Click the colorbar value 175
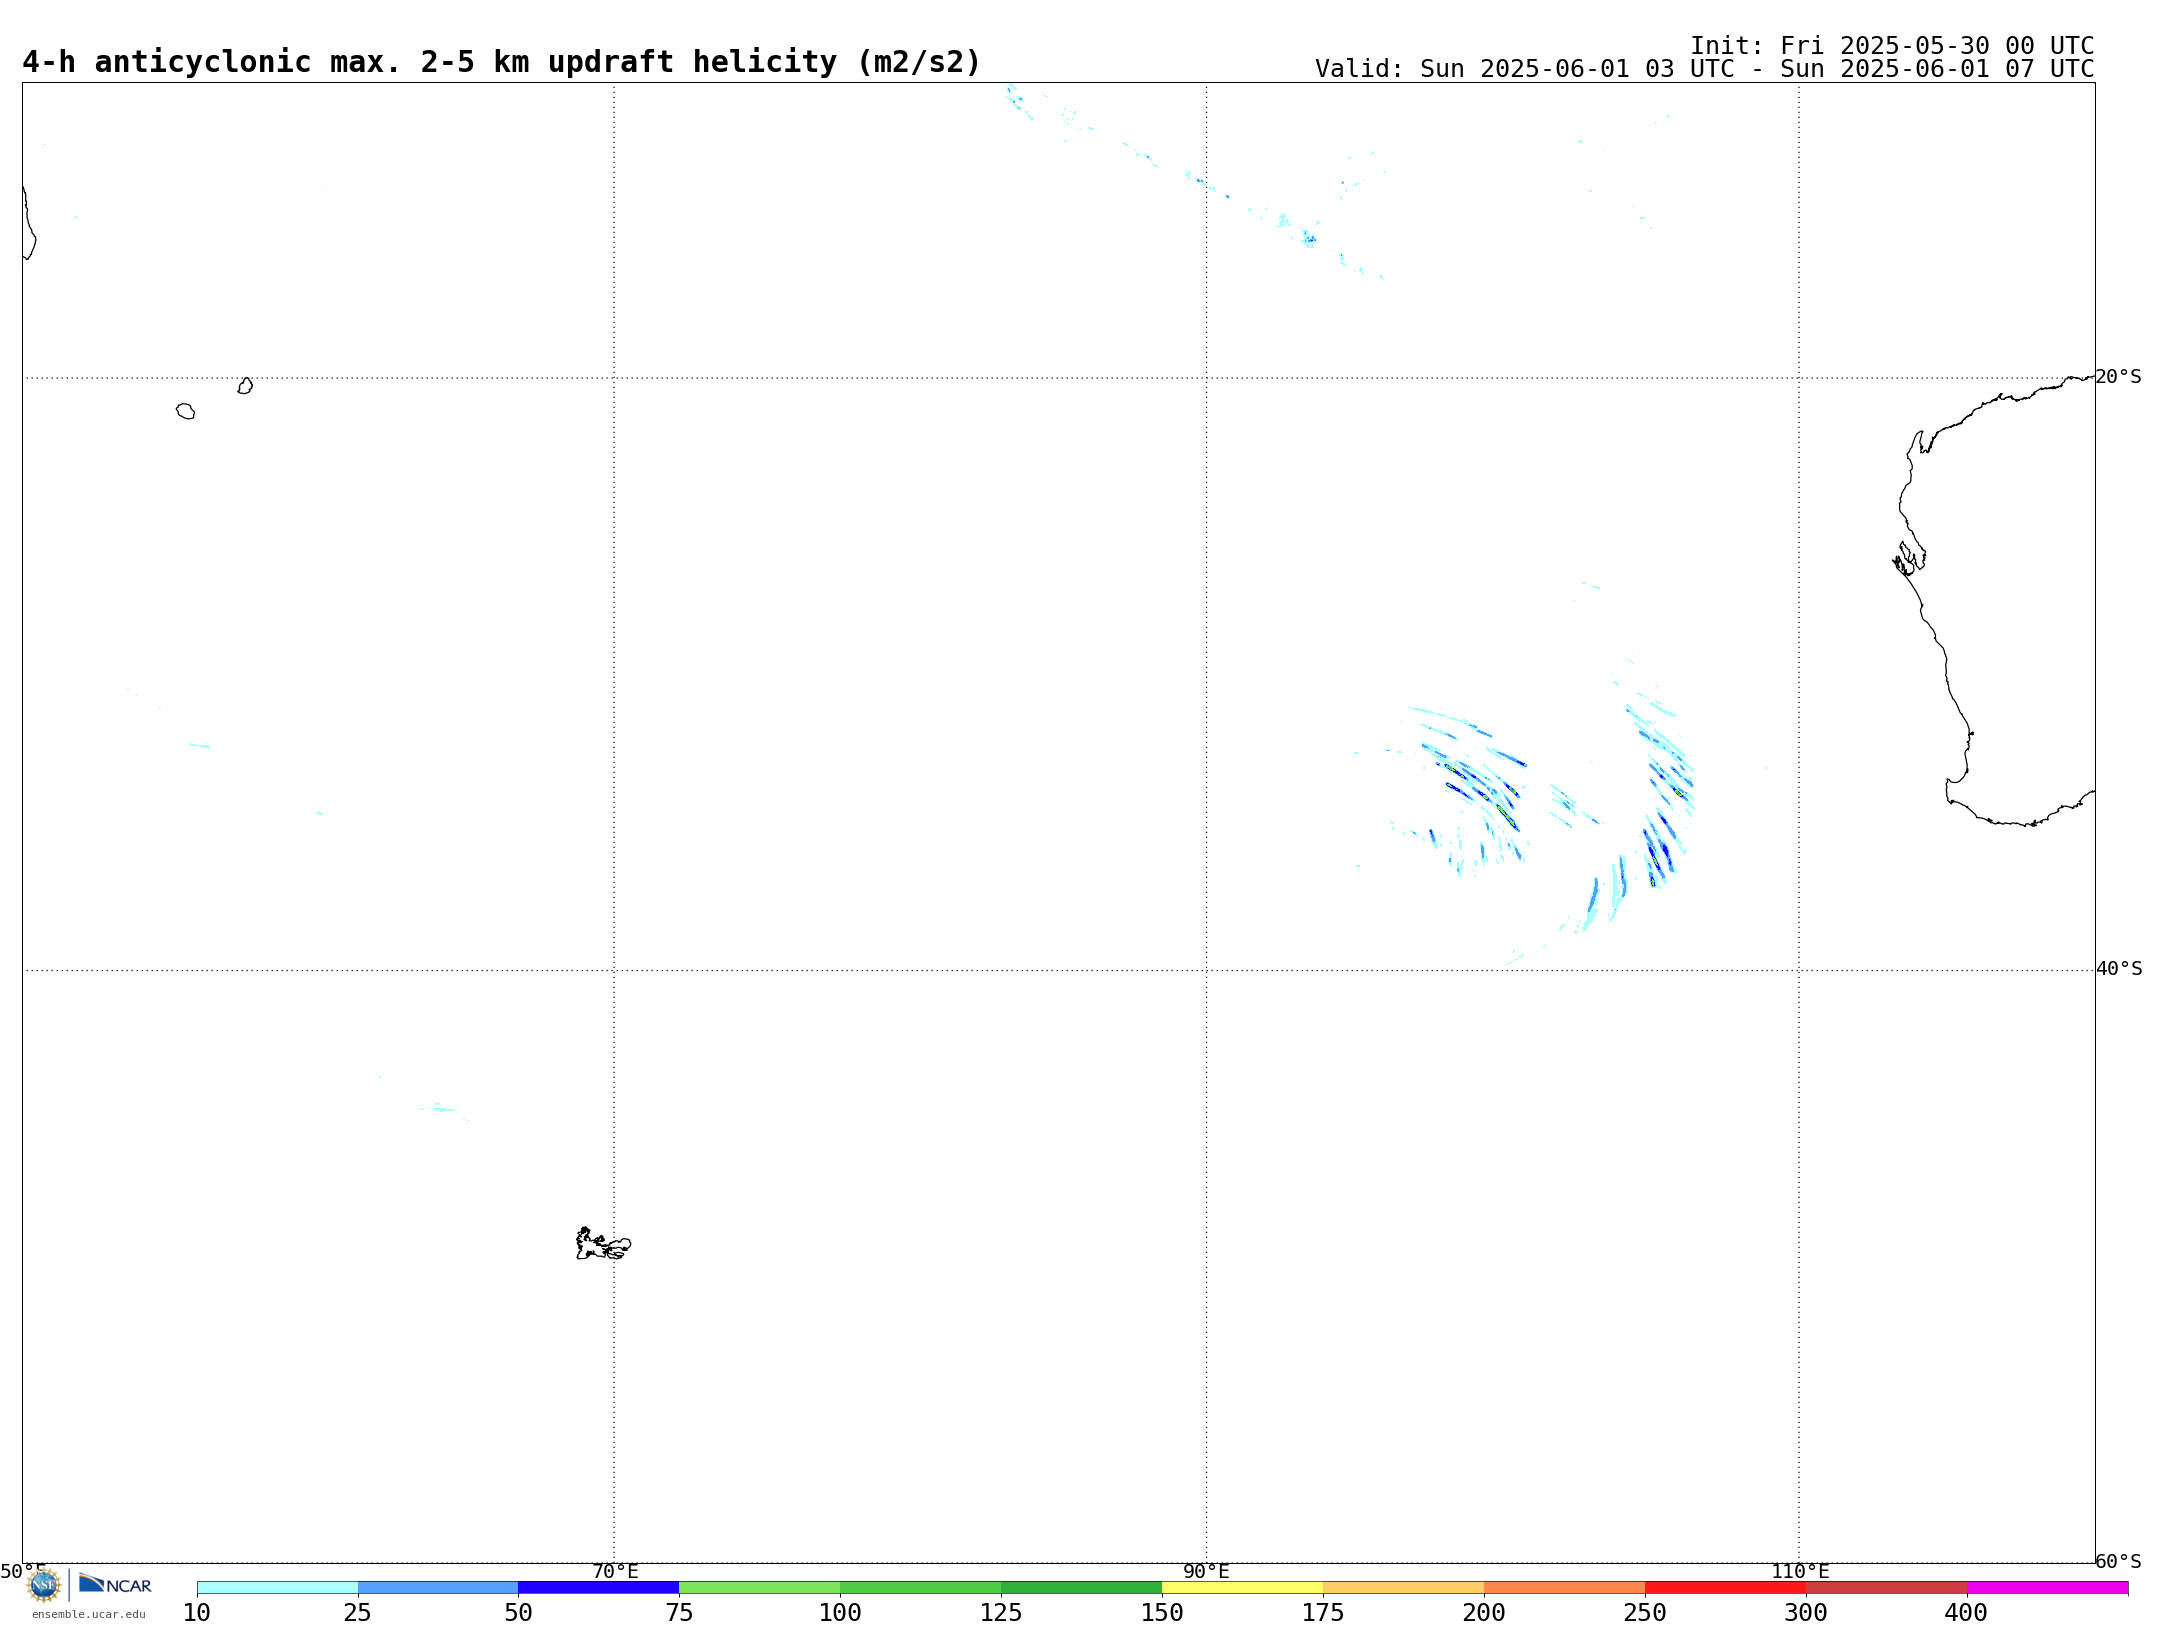The height and width of the screenshot is (1626, 2160). [x=1323, y=1613]
